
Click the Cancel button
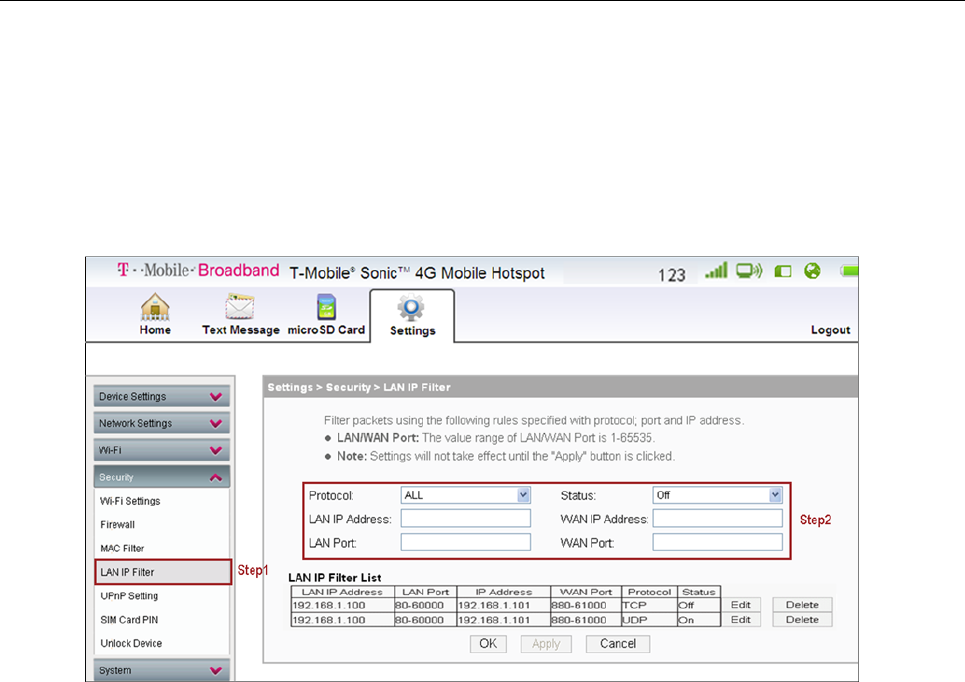tap(618, 644)
